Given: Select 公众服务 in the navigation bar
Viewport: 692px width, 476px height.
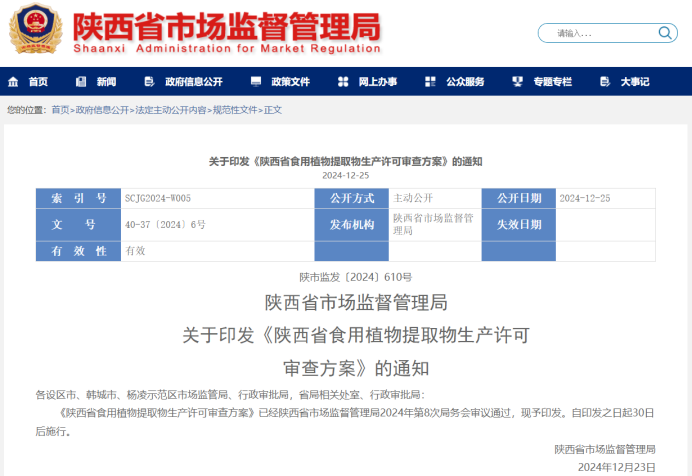Looking at the screenshot, I should 465,82.
